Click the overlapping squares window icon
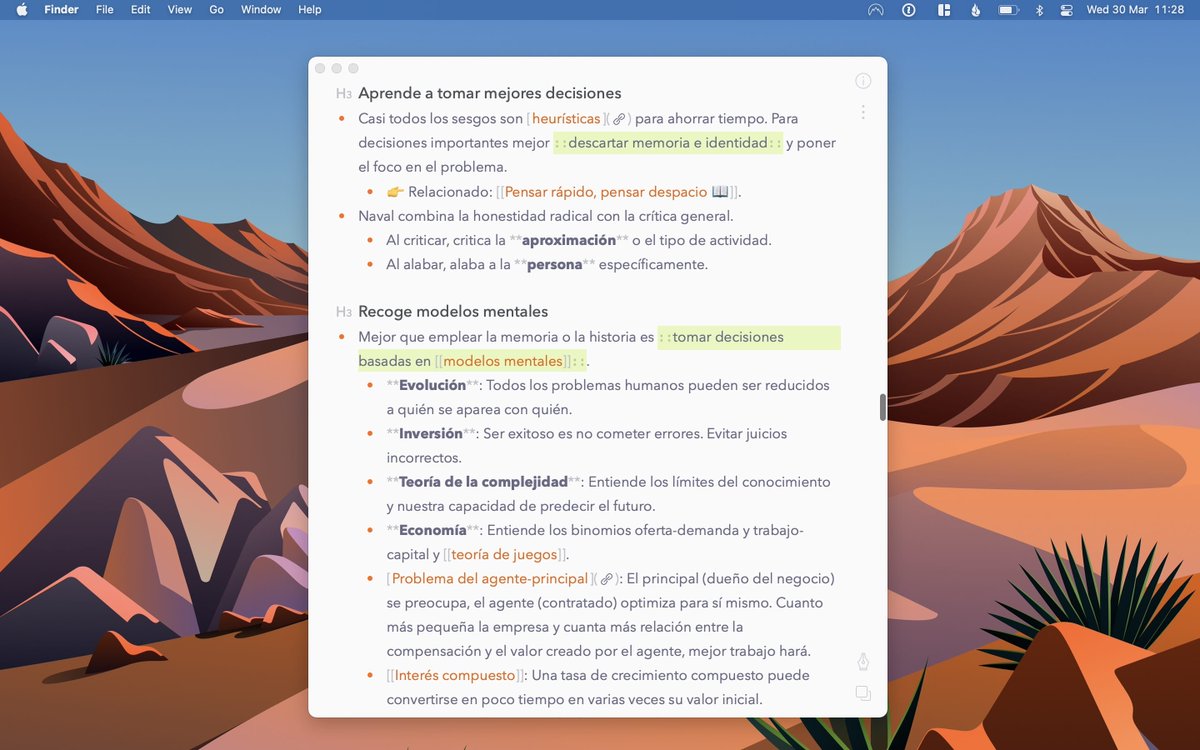The height and width of the screenshot is (750, 1200). tap(863, 693)
